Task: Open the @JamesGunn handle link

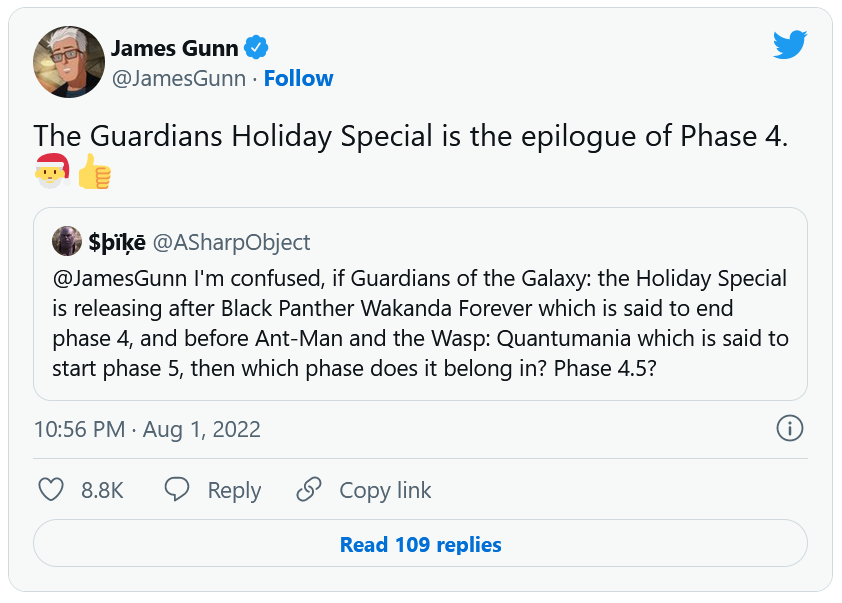Action: [x=178, y=78]
